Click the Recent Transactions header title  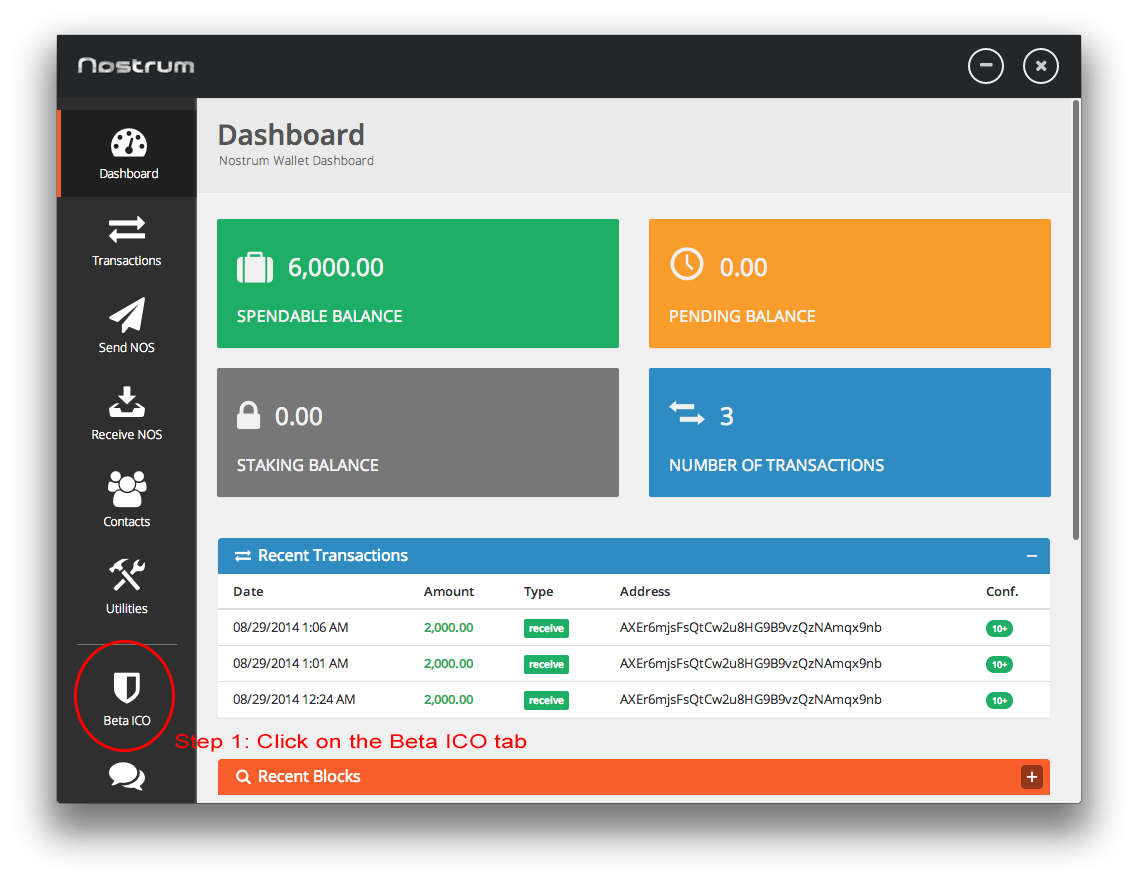(332, 555)
